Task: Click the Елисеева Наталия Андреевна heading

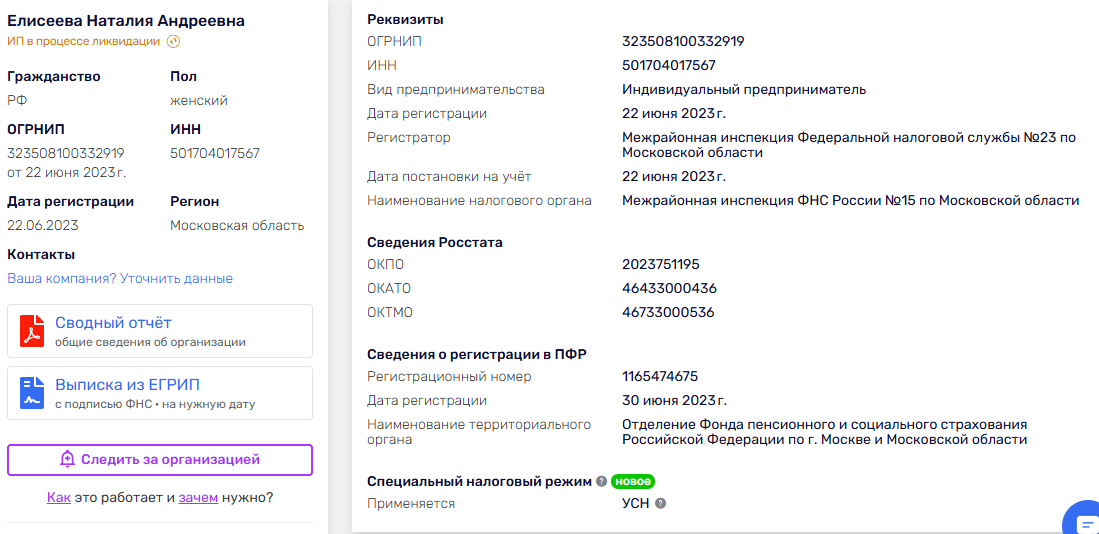Action: [126, 20]
